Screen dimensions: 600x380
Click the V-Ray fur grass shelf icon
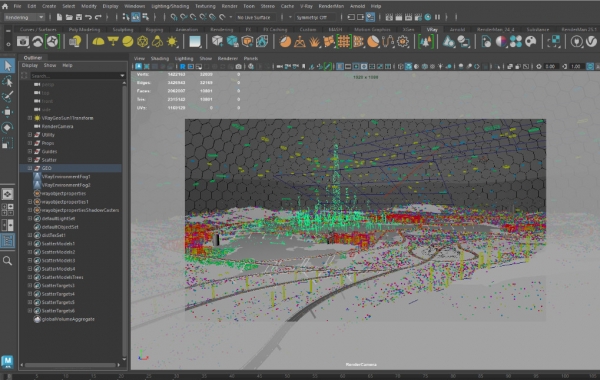(x=314, y=42)
